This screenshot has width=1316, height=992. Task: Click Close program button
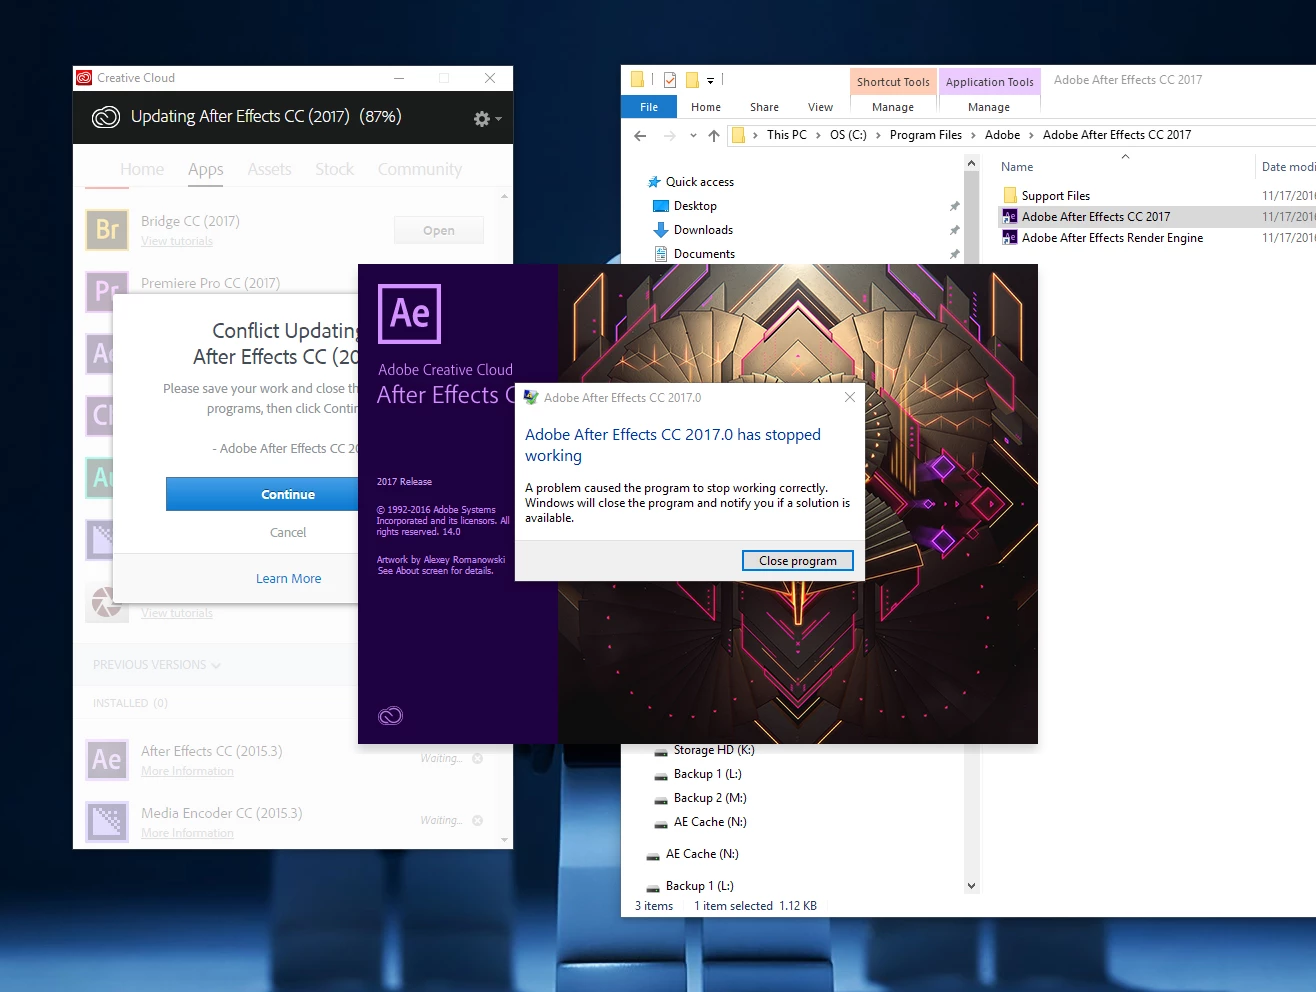tap(798, 561)
